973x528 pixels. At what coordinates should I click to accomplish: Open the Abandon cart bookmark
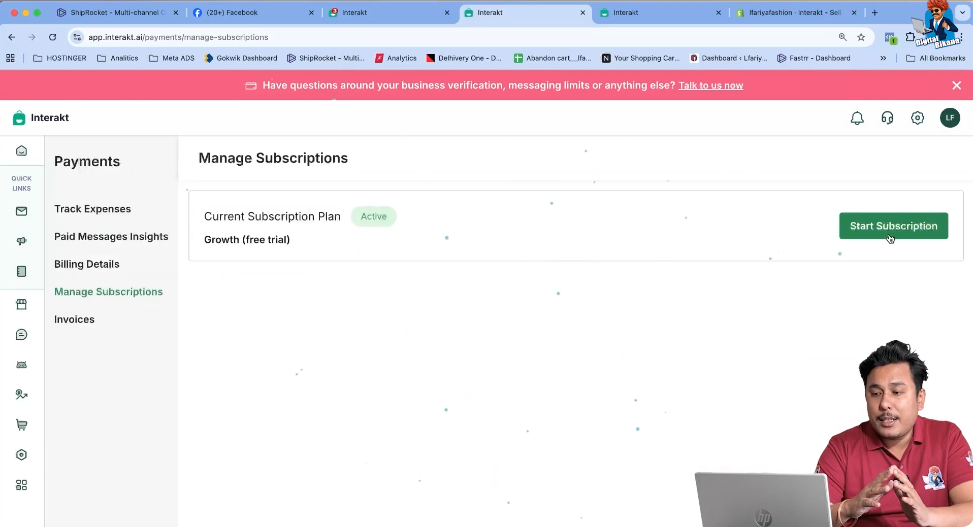click(x=553, y=58)
